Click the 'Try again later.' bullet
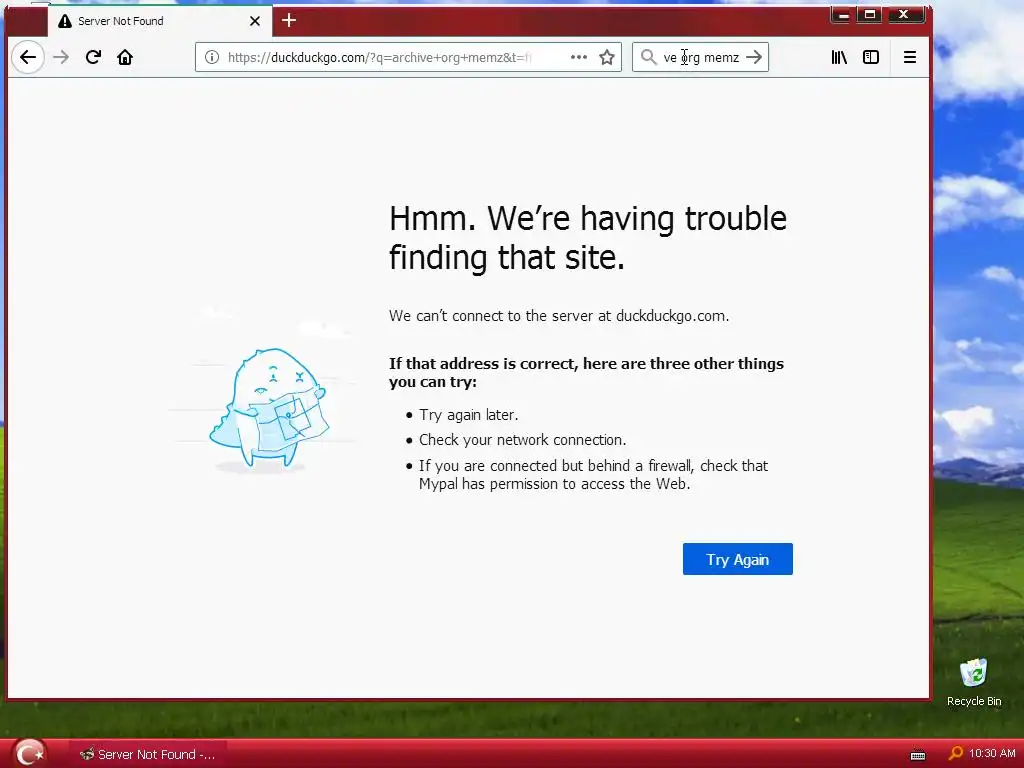This screenshot has width=1024, height=768. (468, 415)
